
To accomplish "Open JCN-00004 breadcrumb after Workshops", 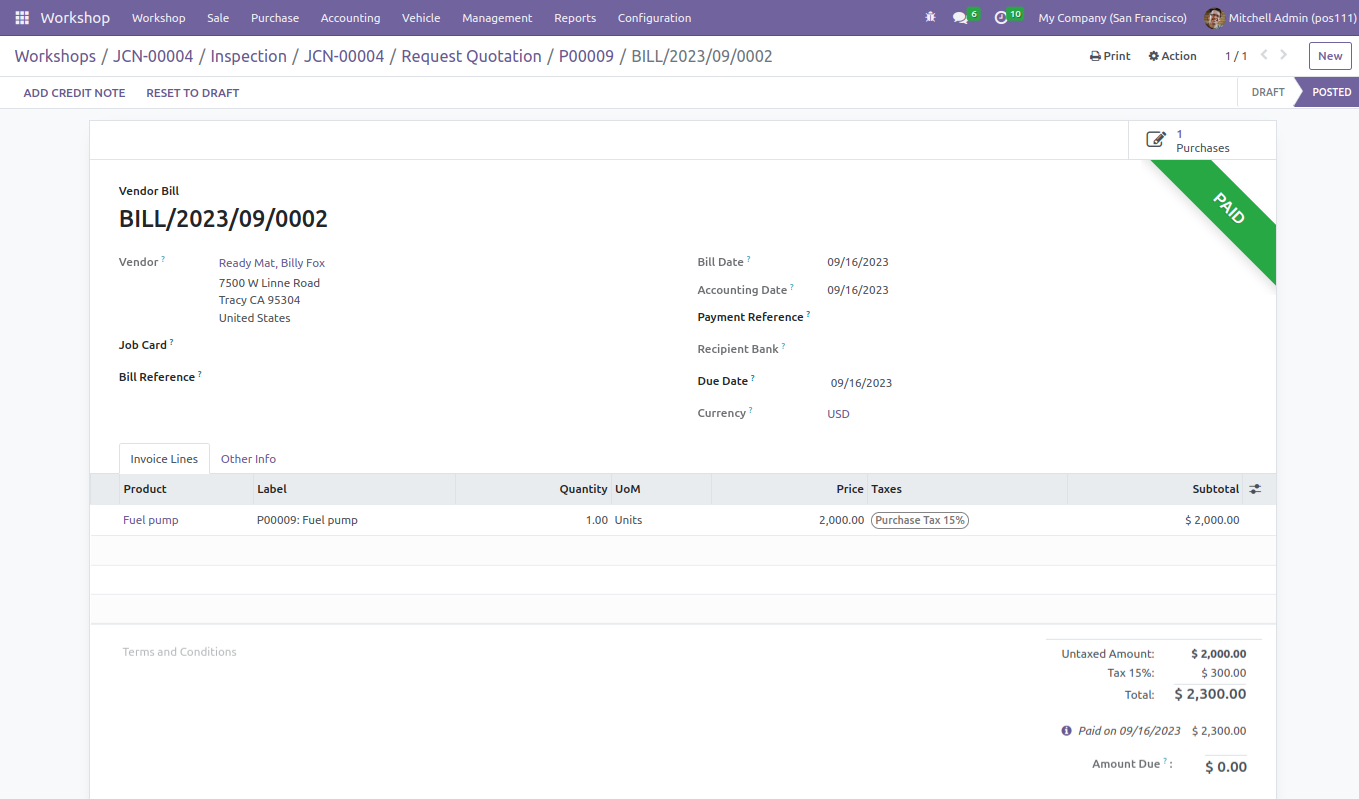I will [x=153, y=56].
